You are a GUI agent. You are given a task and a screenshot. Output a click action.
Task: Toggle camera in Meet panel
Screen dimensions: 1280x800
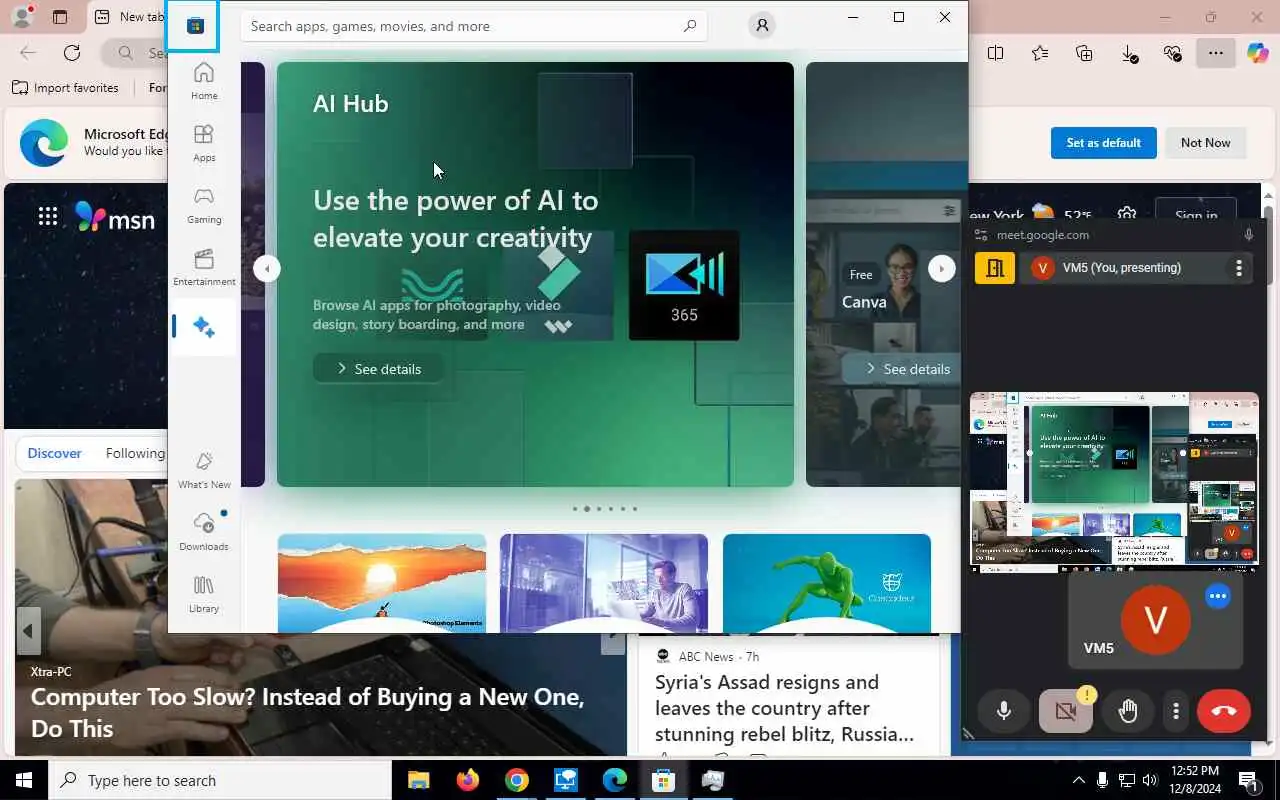click(x=1066, y=711)
